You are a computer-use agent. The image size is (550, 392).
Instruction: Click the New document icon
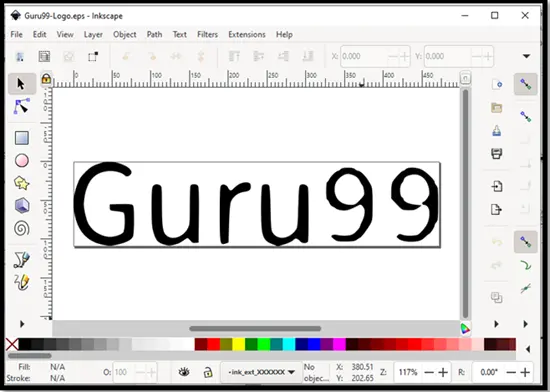pos(497,85)
